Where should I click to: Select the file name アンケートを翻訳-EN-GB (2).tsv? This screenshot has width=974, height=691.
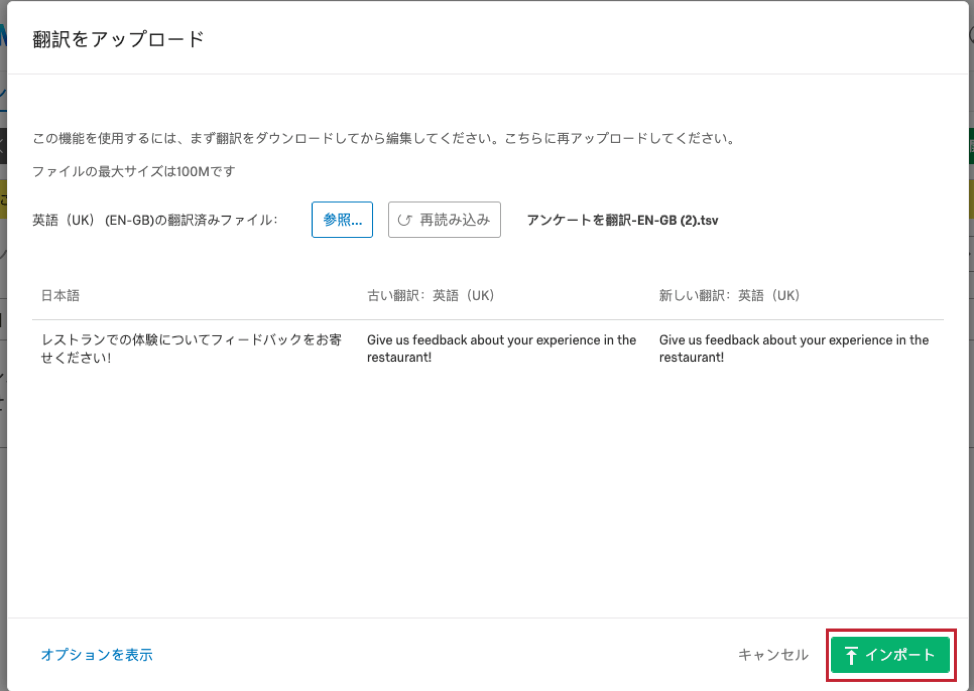pos(622,220)
